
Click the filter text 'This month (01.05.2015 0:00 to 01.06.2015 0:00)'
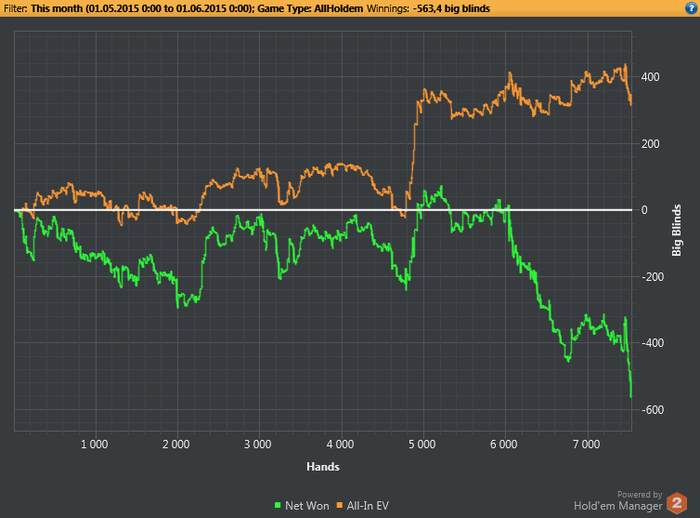pos(142,8)
